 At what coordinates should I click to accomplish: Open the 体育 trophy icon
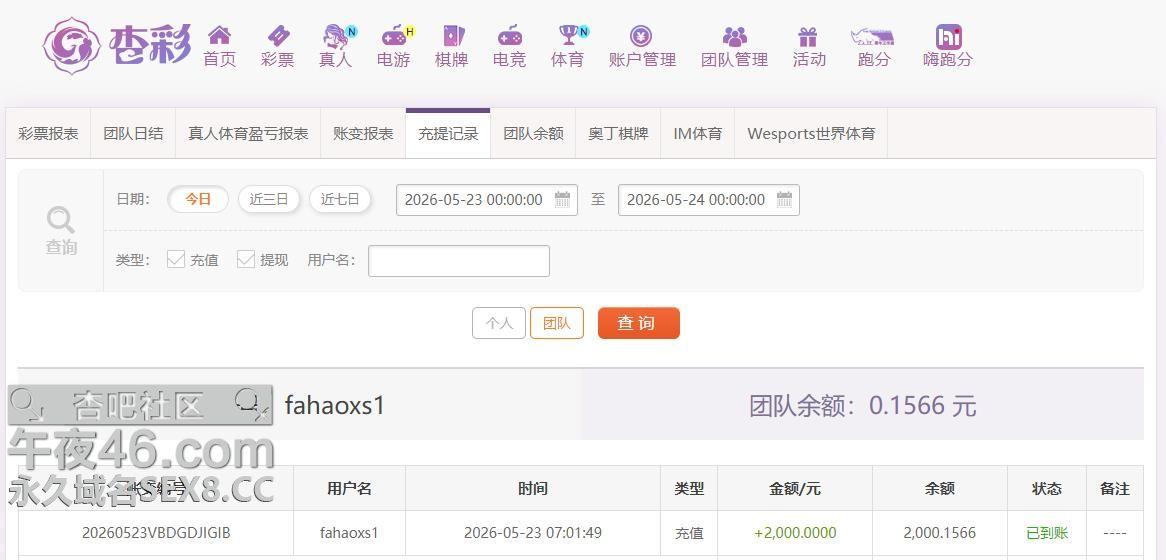(570, 35)
